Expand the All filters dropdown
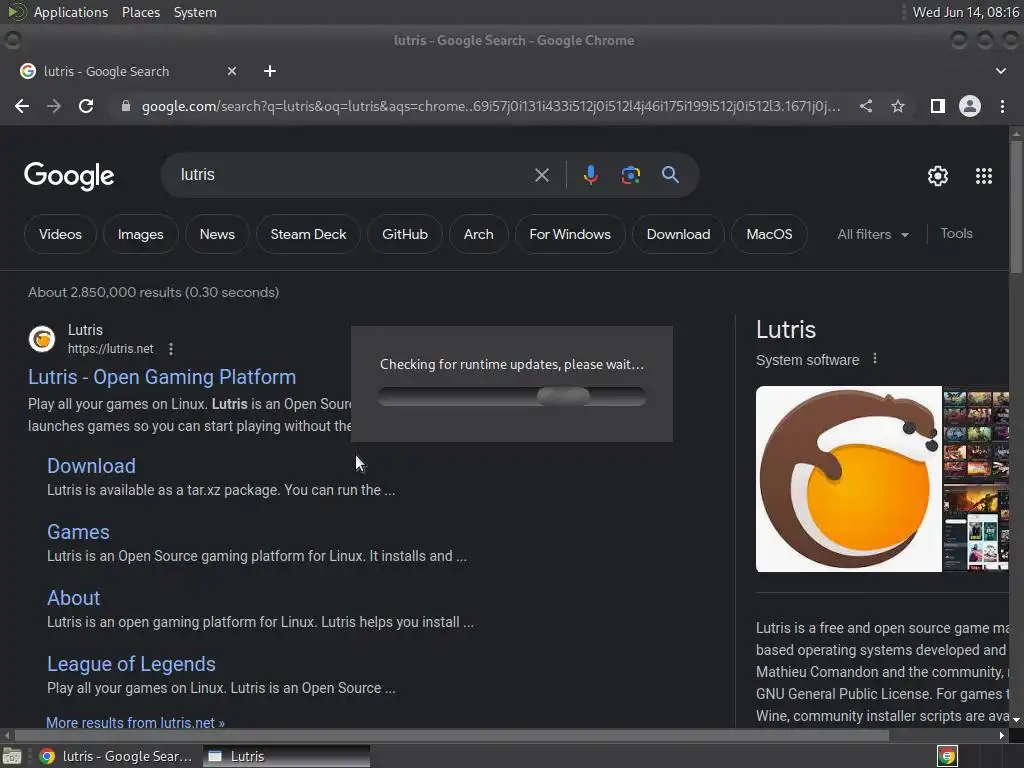 [872, 234]
